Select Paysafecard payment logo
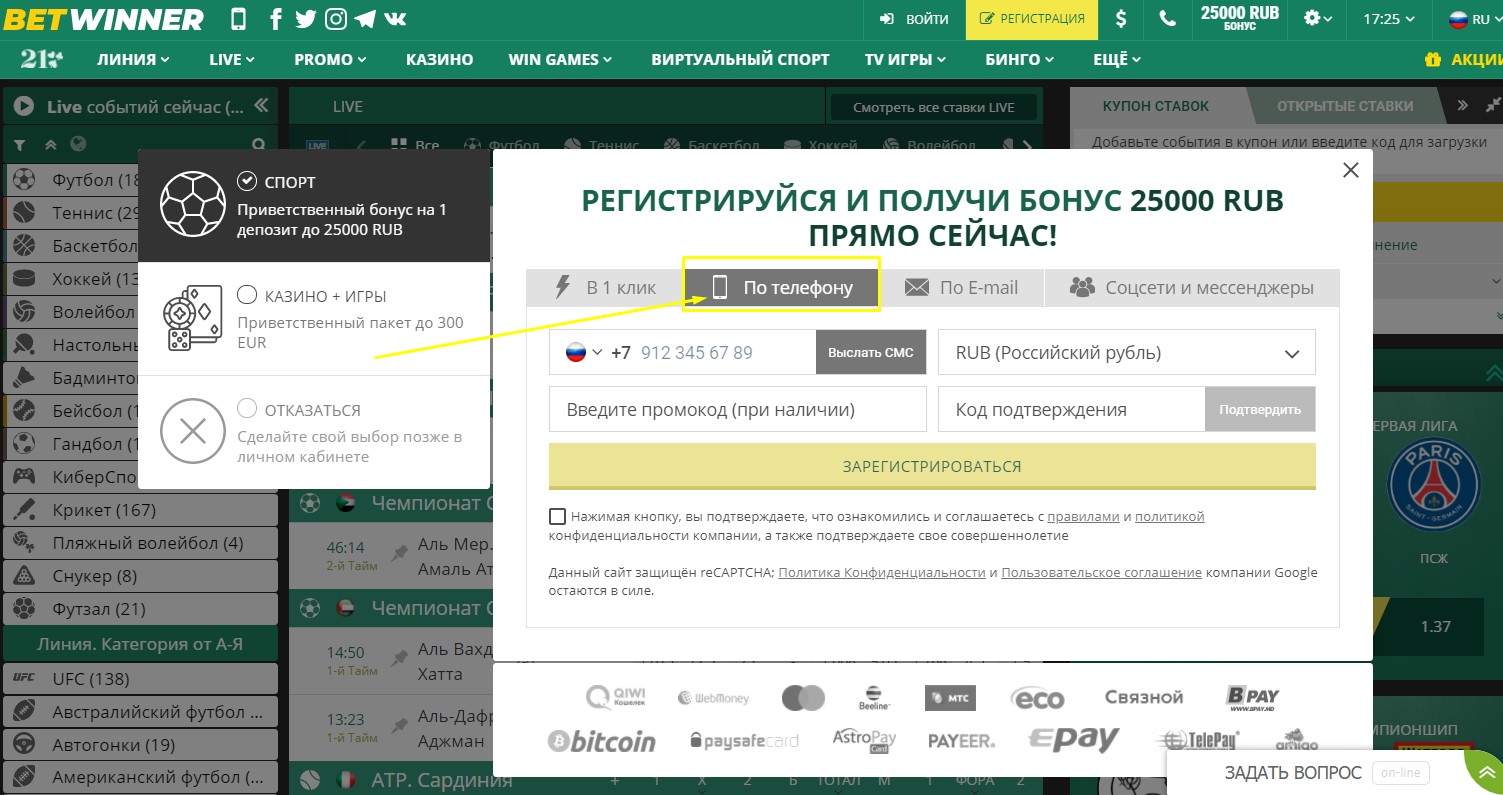This screenshot has width=1503, height=795. 744,741
